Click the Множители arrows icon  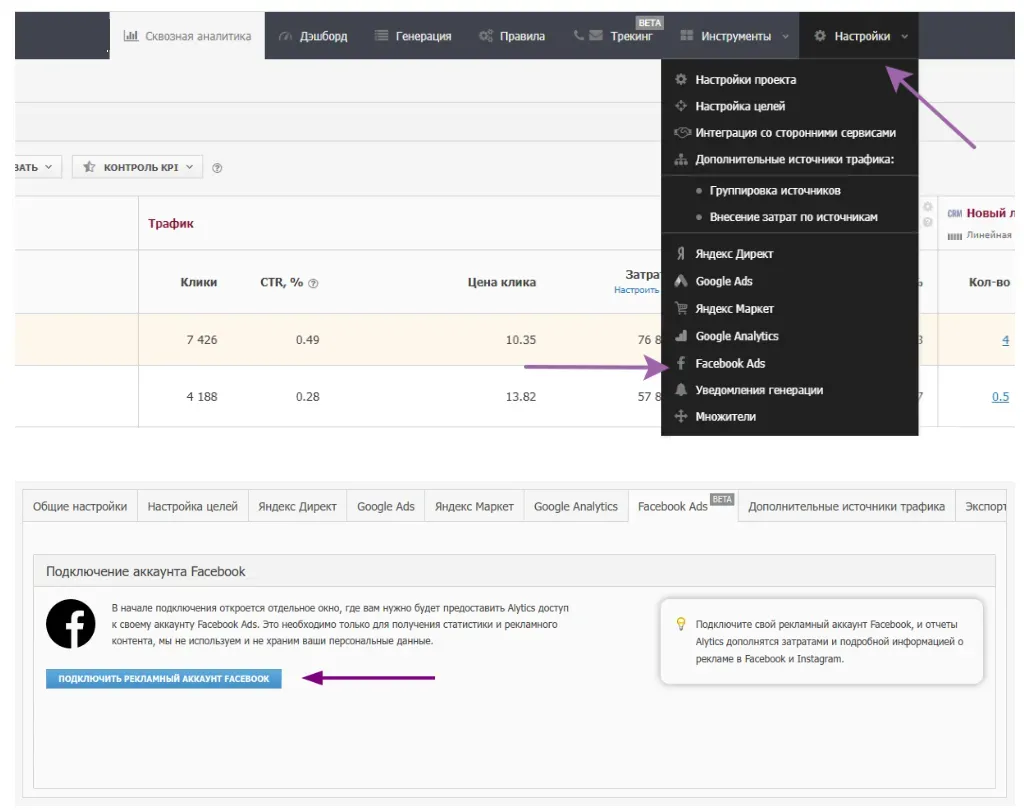(680, 416)
